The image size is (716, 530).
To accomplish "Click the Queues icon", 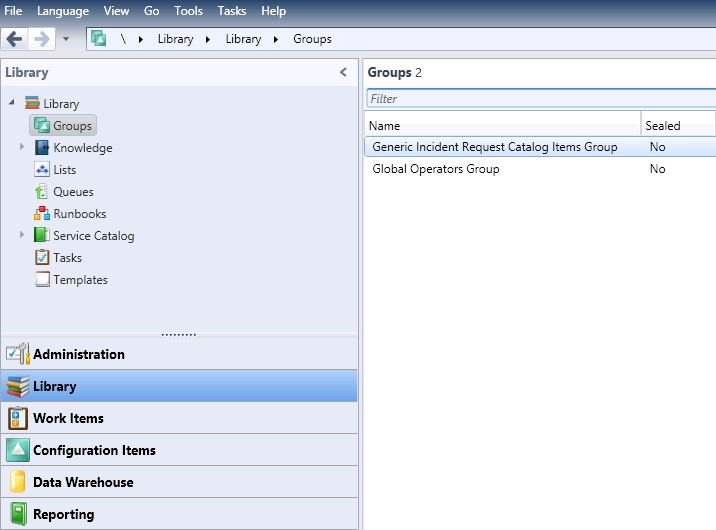I will pos(42,191).
